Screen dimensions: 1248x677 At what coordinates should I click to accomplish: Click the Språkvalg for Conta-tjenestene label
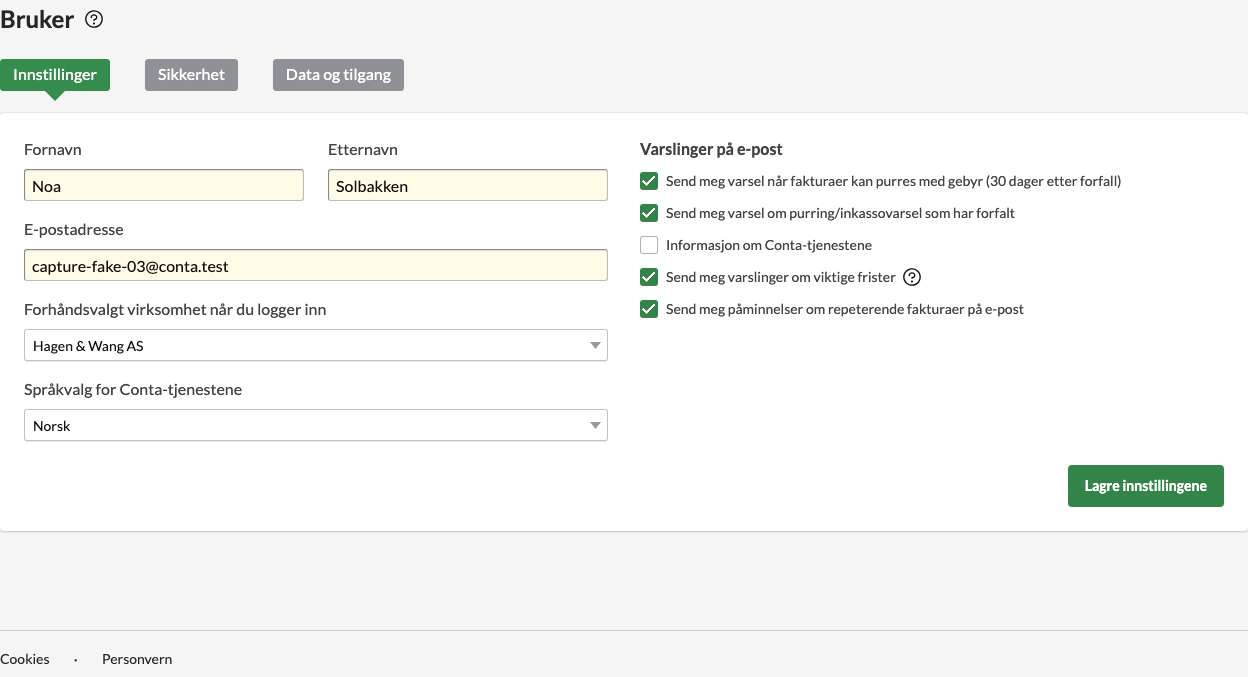point(133,389)
